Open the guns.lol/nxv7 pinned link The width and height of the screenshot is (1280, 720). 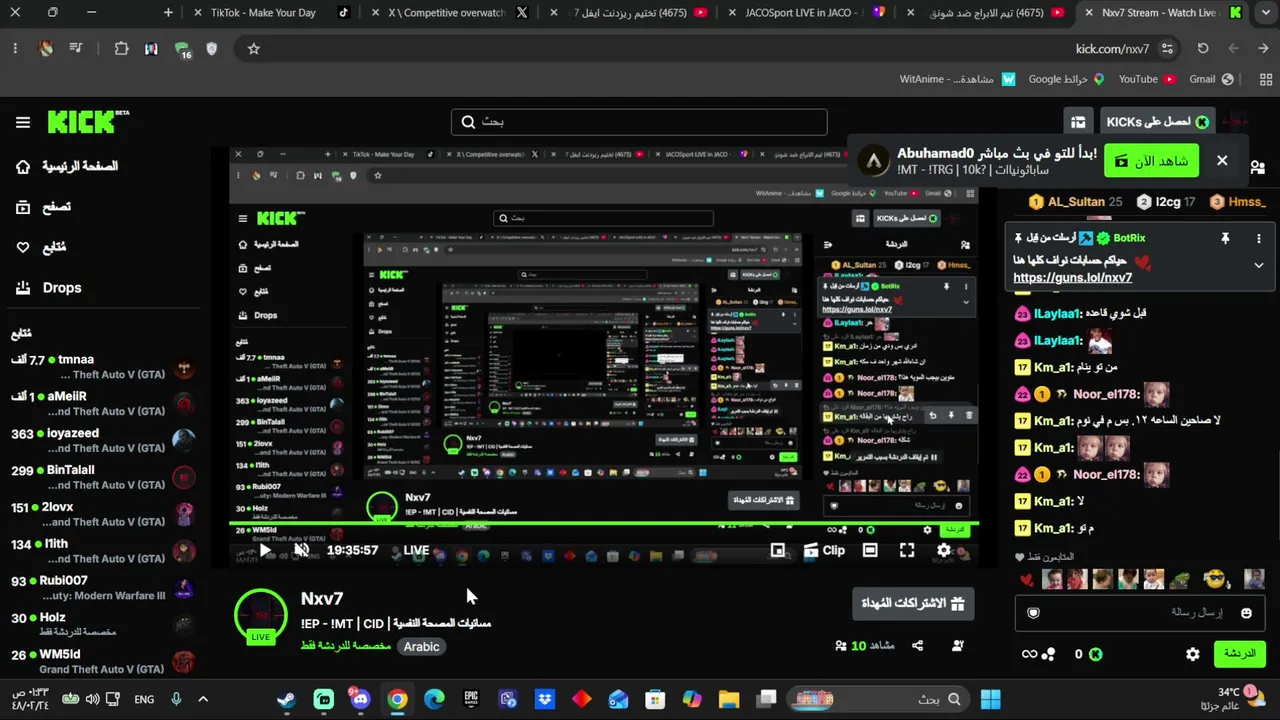click(x=1073, y=278)
